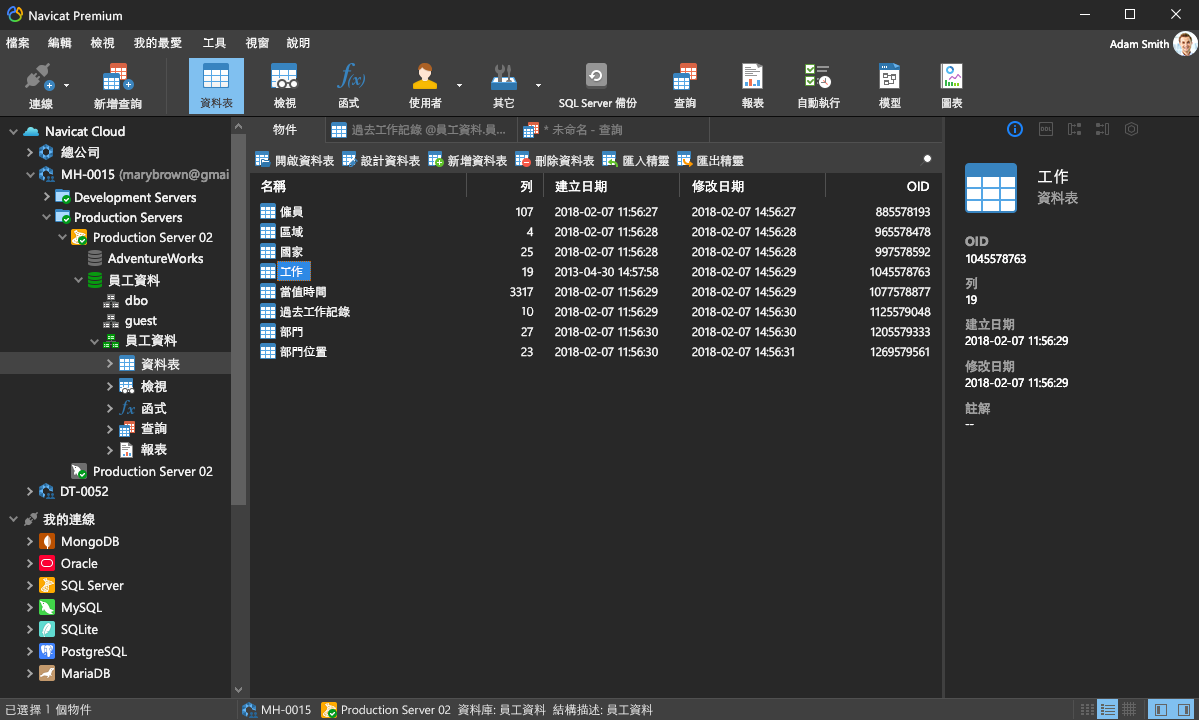The height and width of the screenshot is (720, 1199).
Task: Select MariaDB connection in tree
Action: coord(86,673)
